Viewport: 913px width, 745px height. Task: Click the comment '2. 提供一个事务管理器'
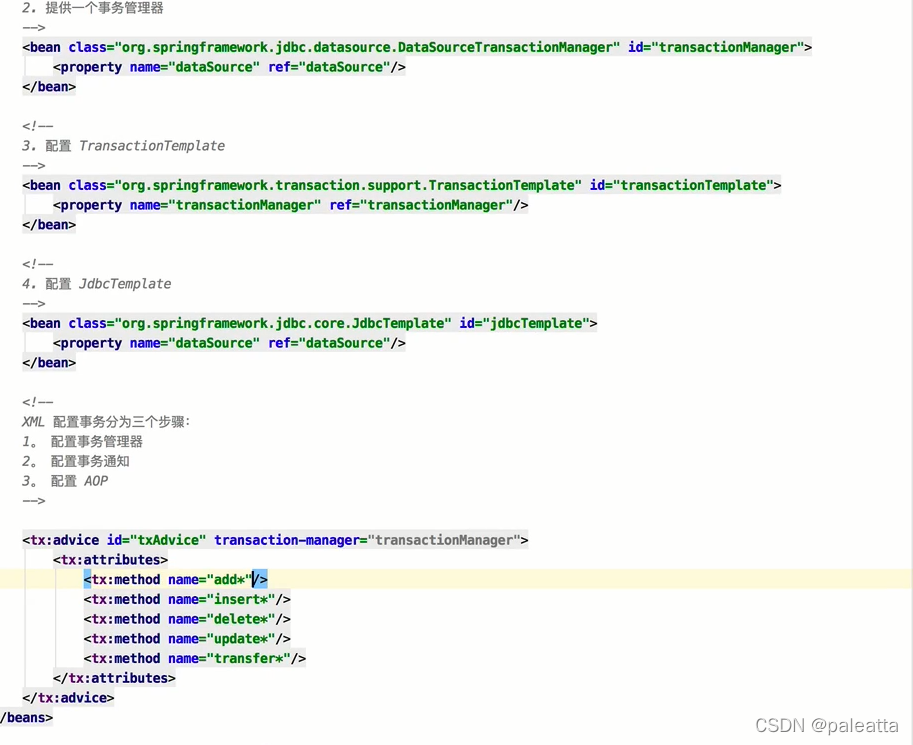click(93, 8)
